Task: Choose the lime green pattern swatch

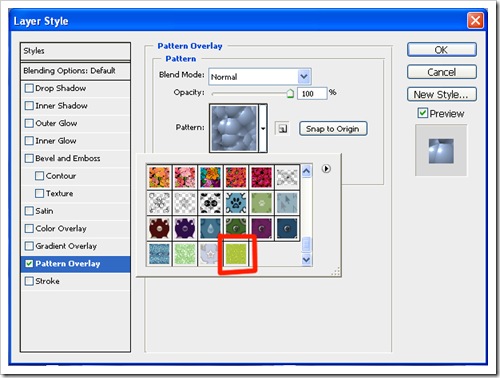Action: point(236,254)
